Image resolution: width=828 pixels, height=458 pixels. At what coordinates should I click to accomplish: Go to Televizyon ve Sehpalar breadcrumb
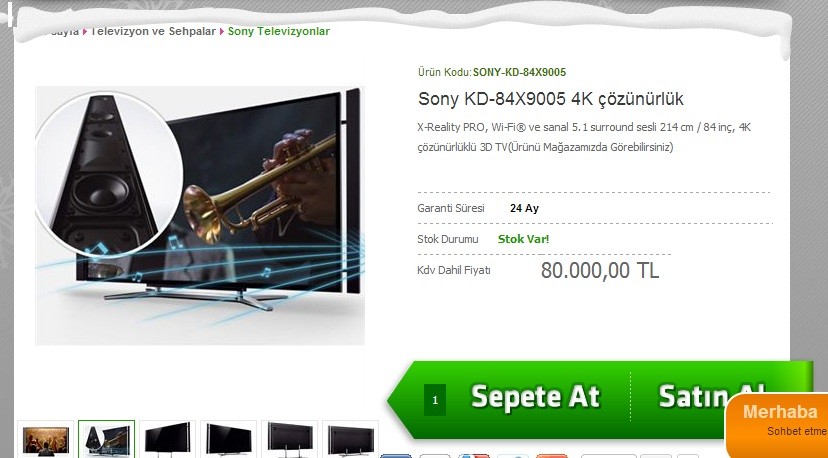point(153,31)
